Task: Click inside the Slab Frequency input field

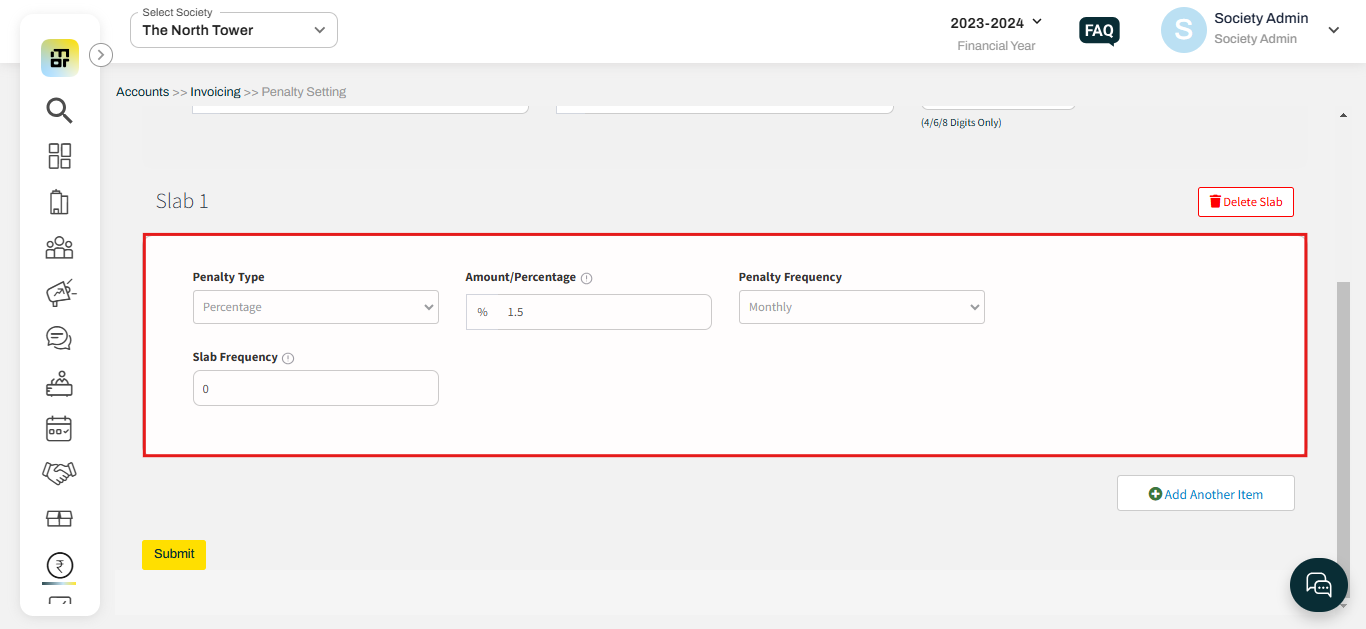Action: click(x=315, y=388)
